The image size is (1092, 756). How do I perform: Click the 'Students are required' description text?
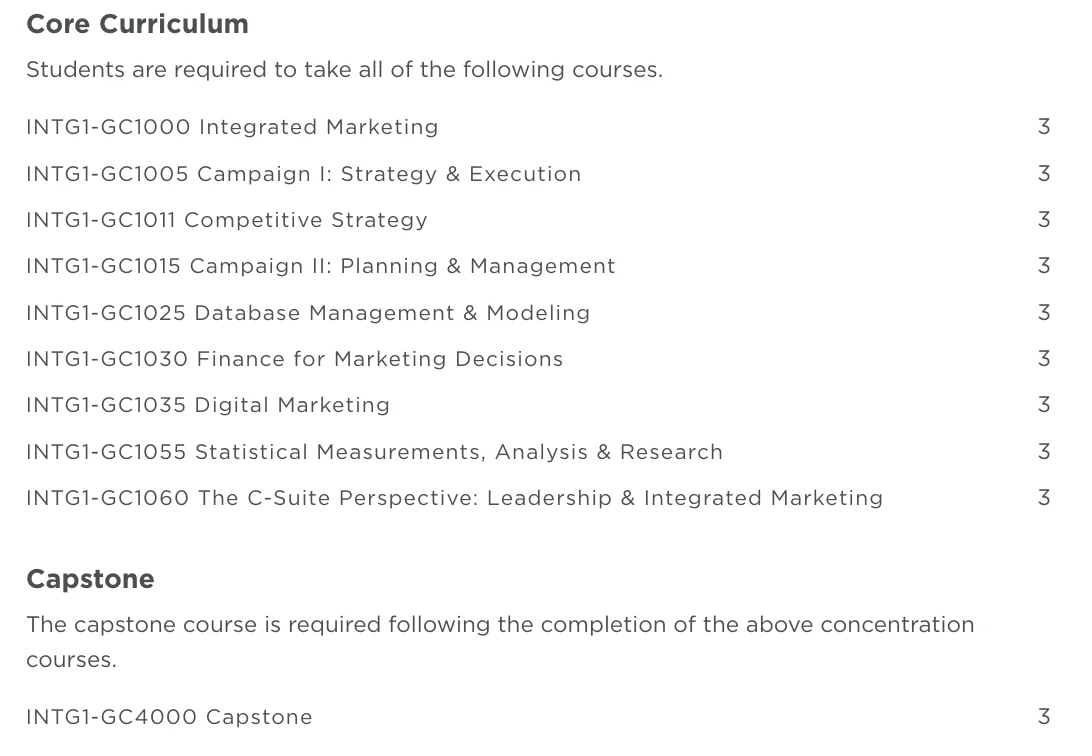pos(344,70)
